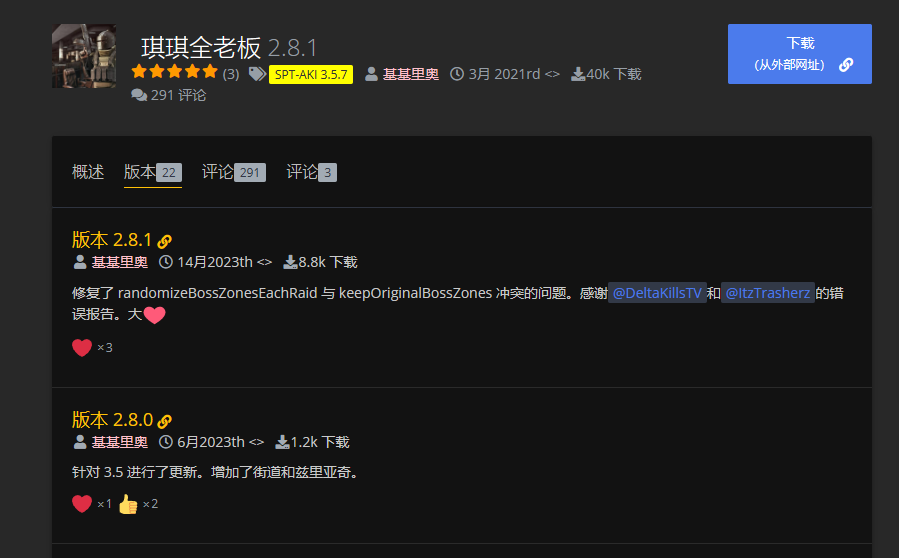
Task: Open the 评论 tab with 3 badge
Action: [311, 172]
